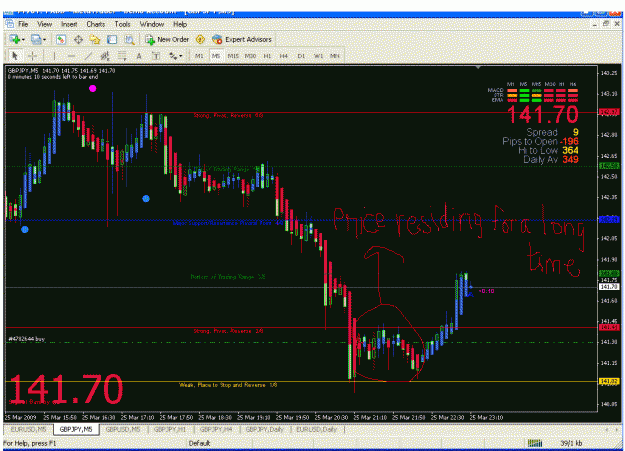Click the blue dot marker near 17:10

[146, 199]
